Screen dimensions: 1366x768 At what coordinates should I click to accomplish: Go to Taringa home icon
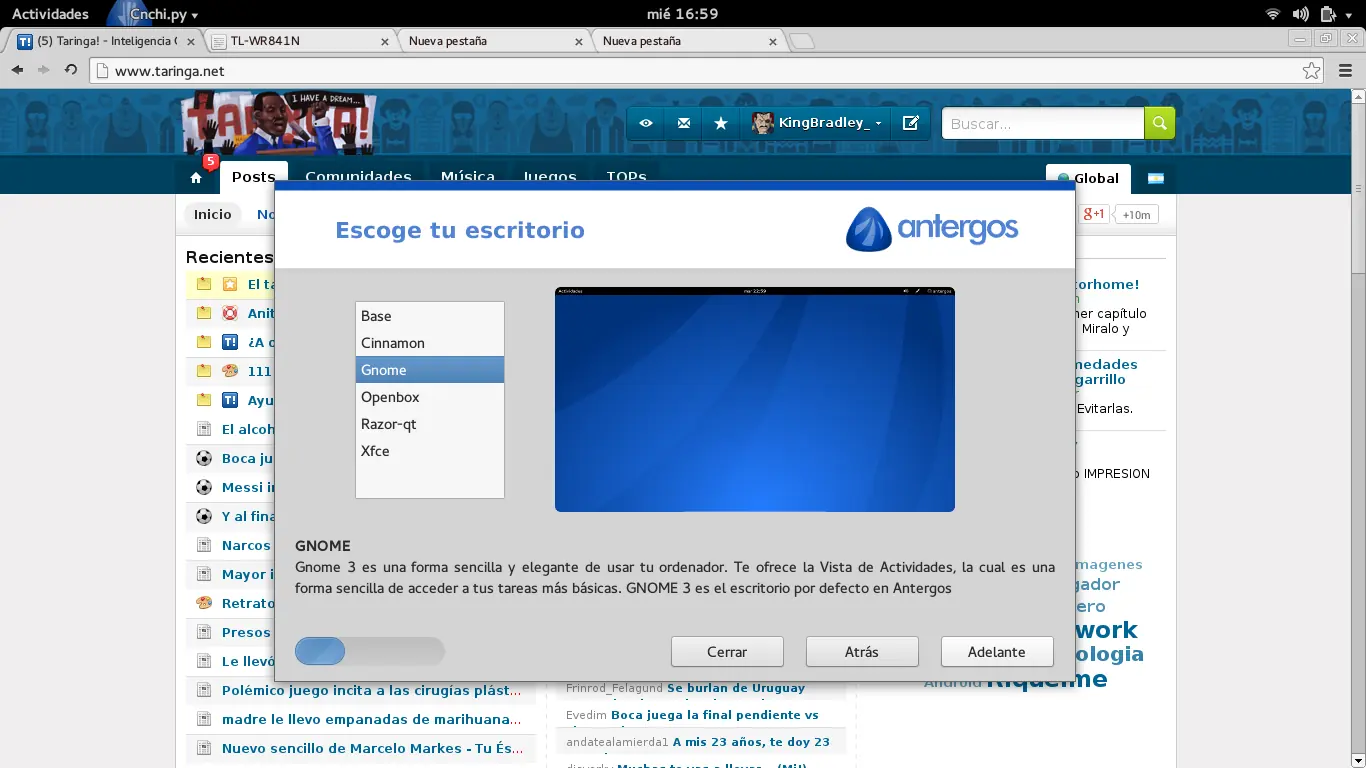(196, 178)
